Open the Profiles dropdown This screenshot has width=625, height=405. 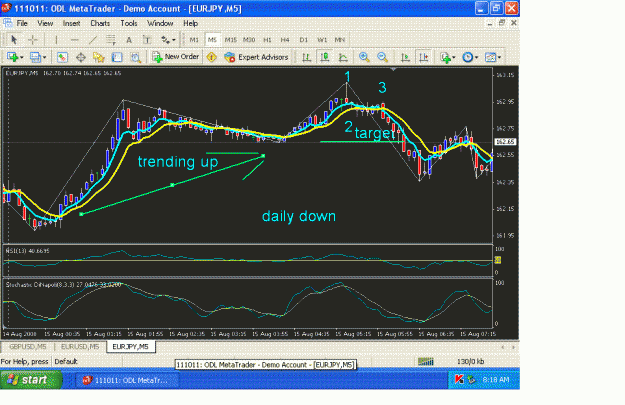point(38,57)
